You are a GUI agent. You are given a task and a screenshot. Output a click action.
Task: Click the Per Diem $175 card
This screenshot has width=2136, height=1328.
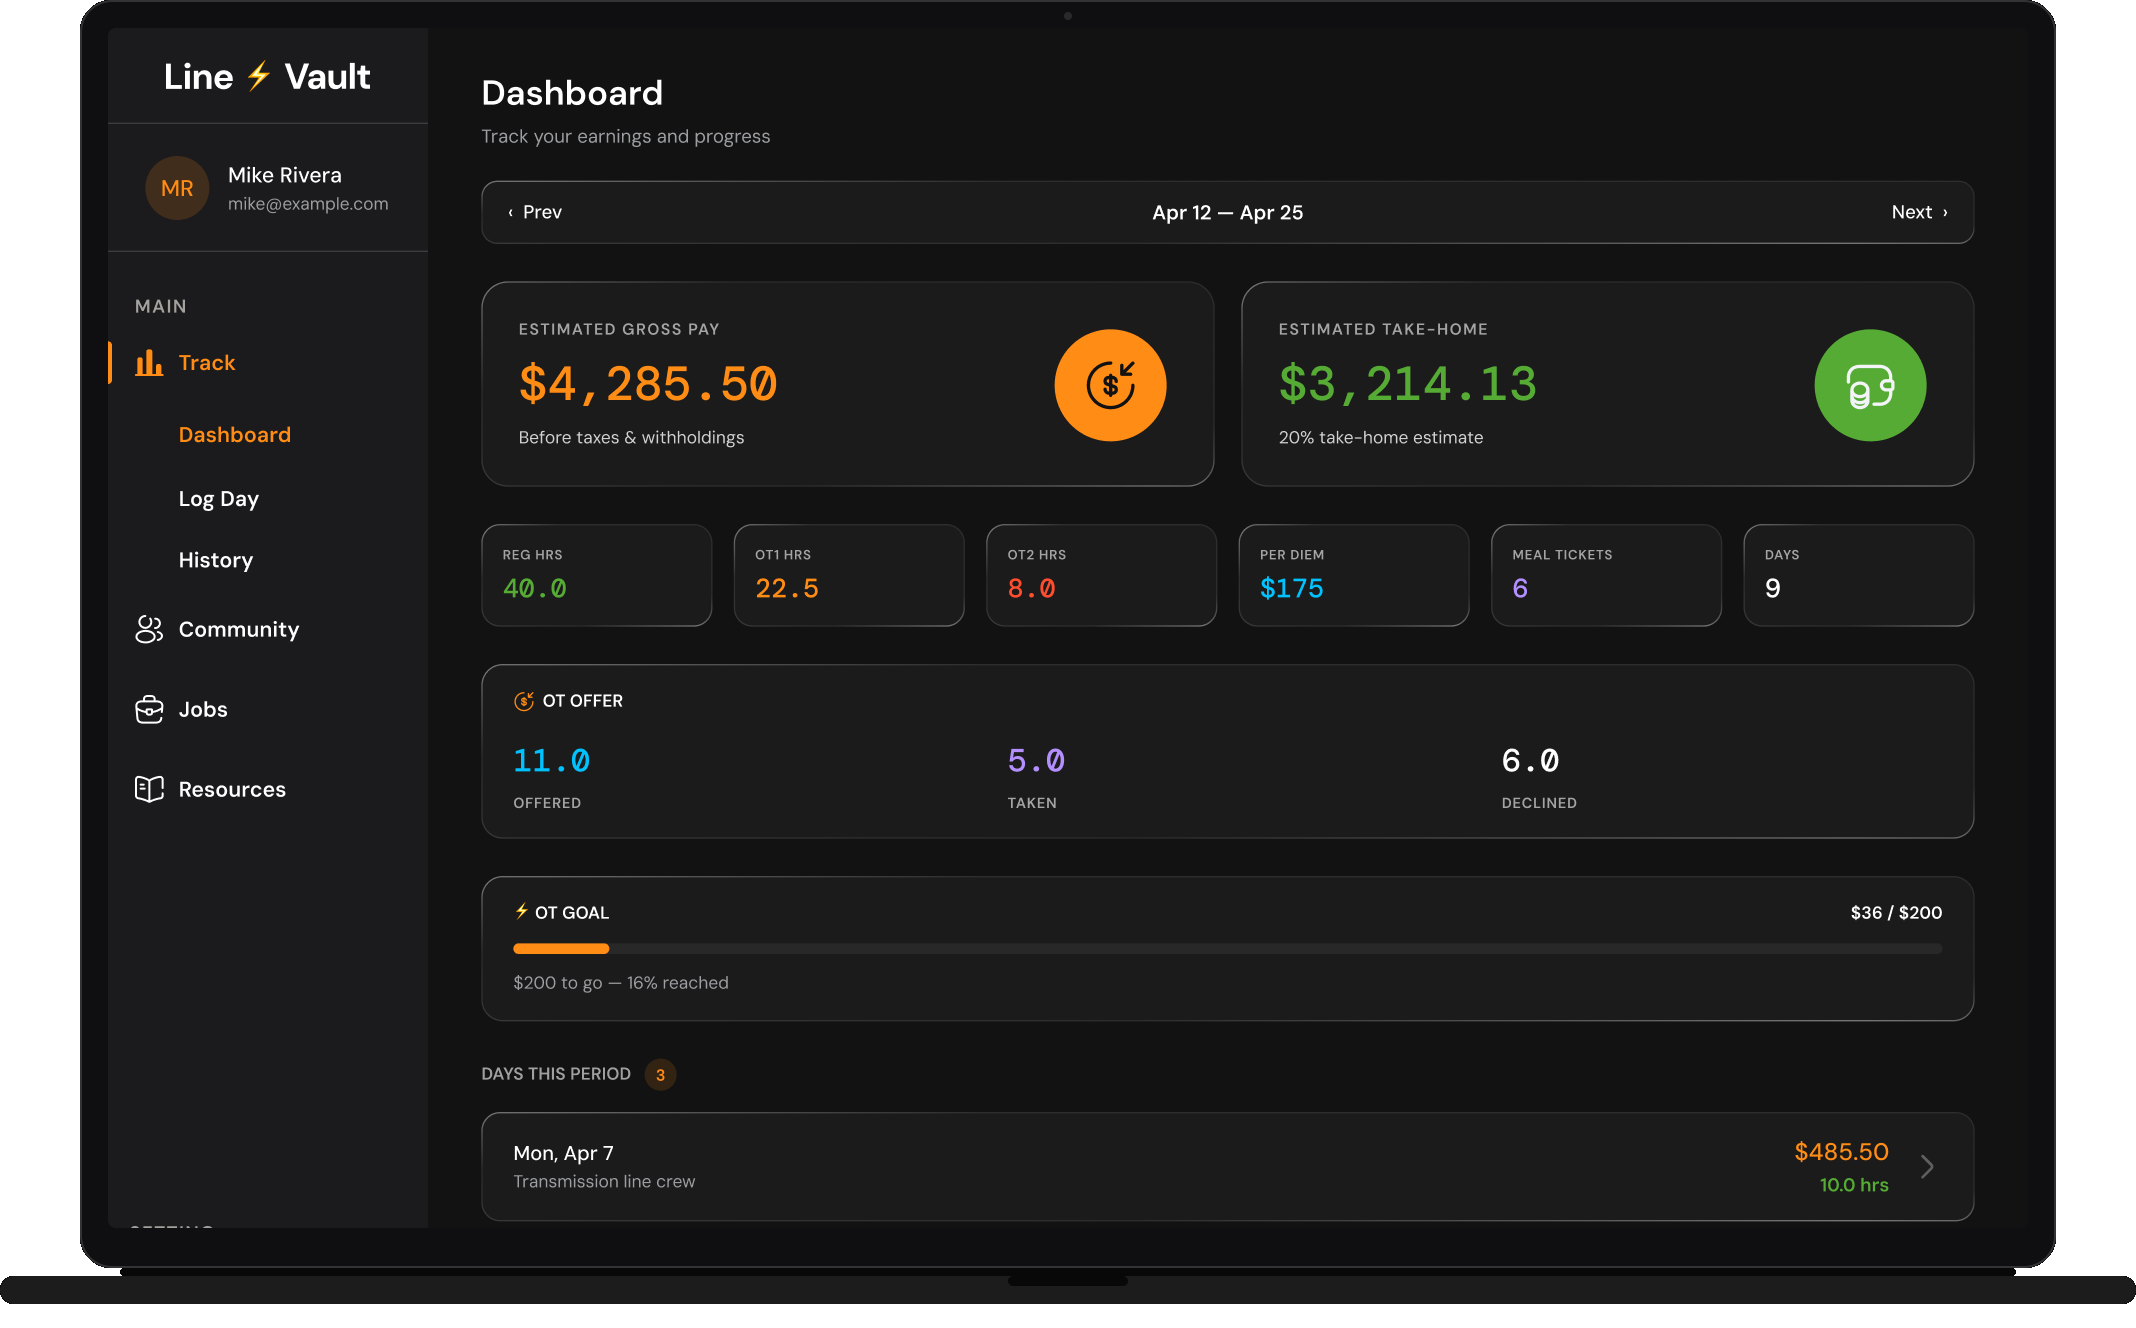tap(1354, 575)
